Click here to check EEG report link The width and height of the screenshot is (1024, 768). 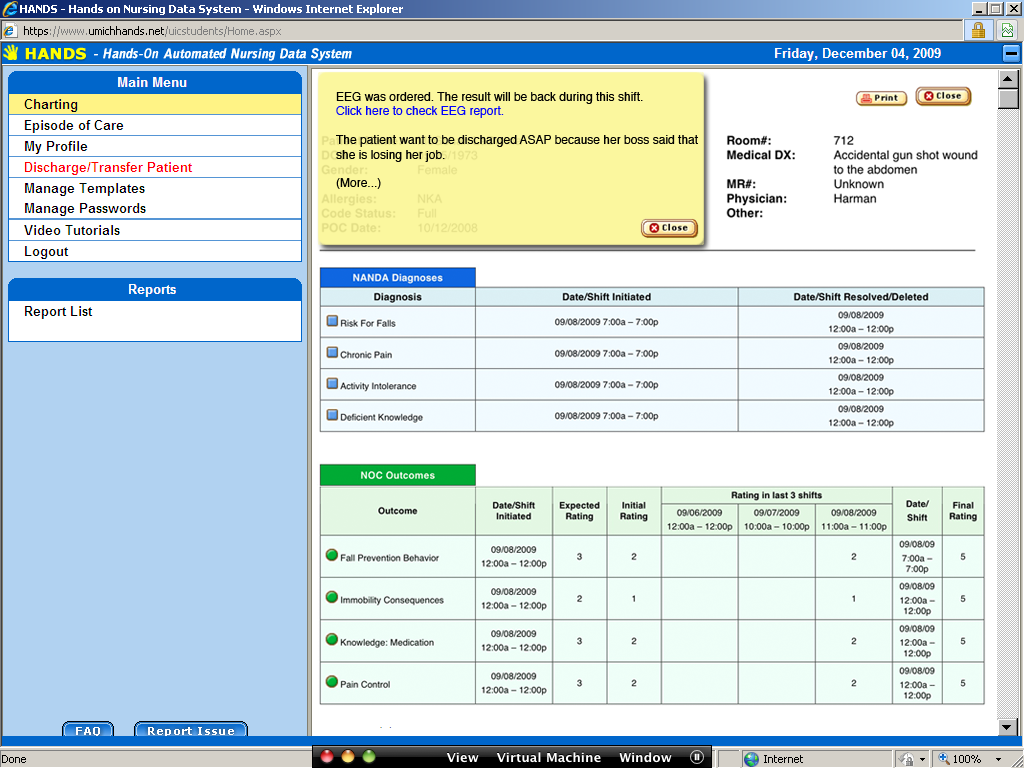click(x=419, y=111)
